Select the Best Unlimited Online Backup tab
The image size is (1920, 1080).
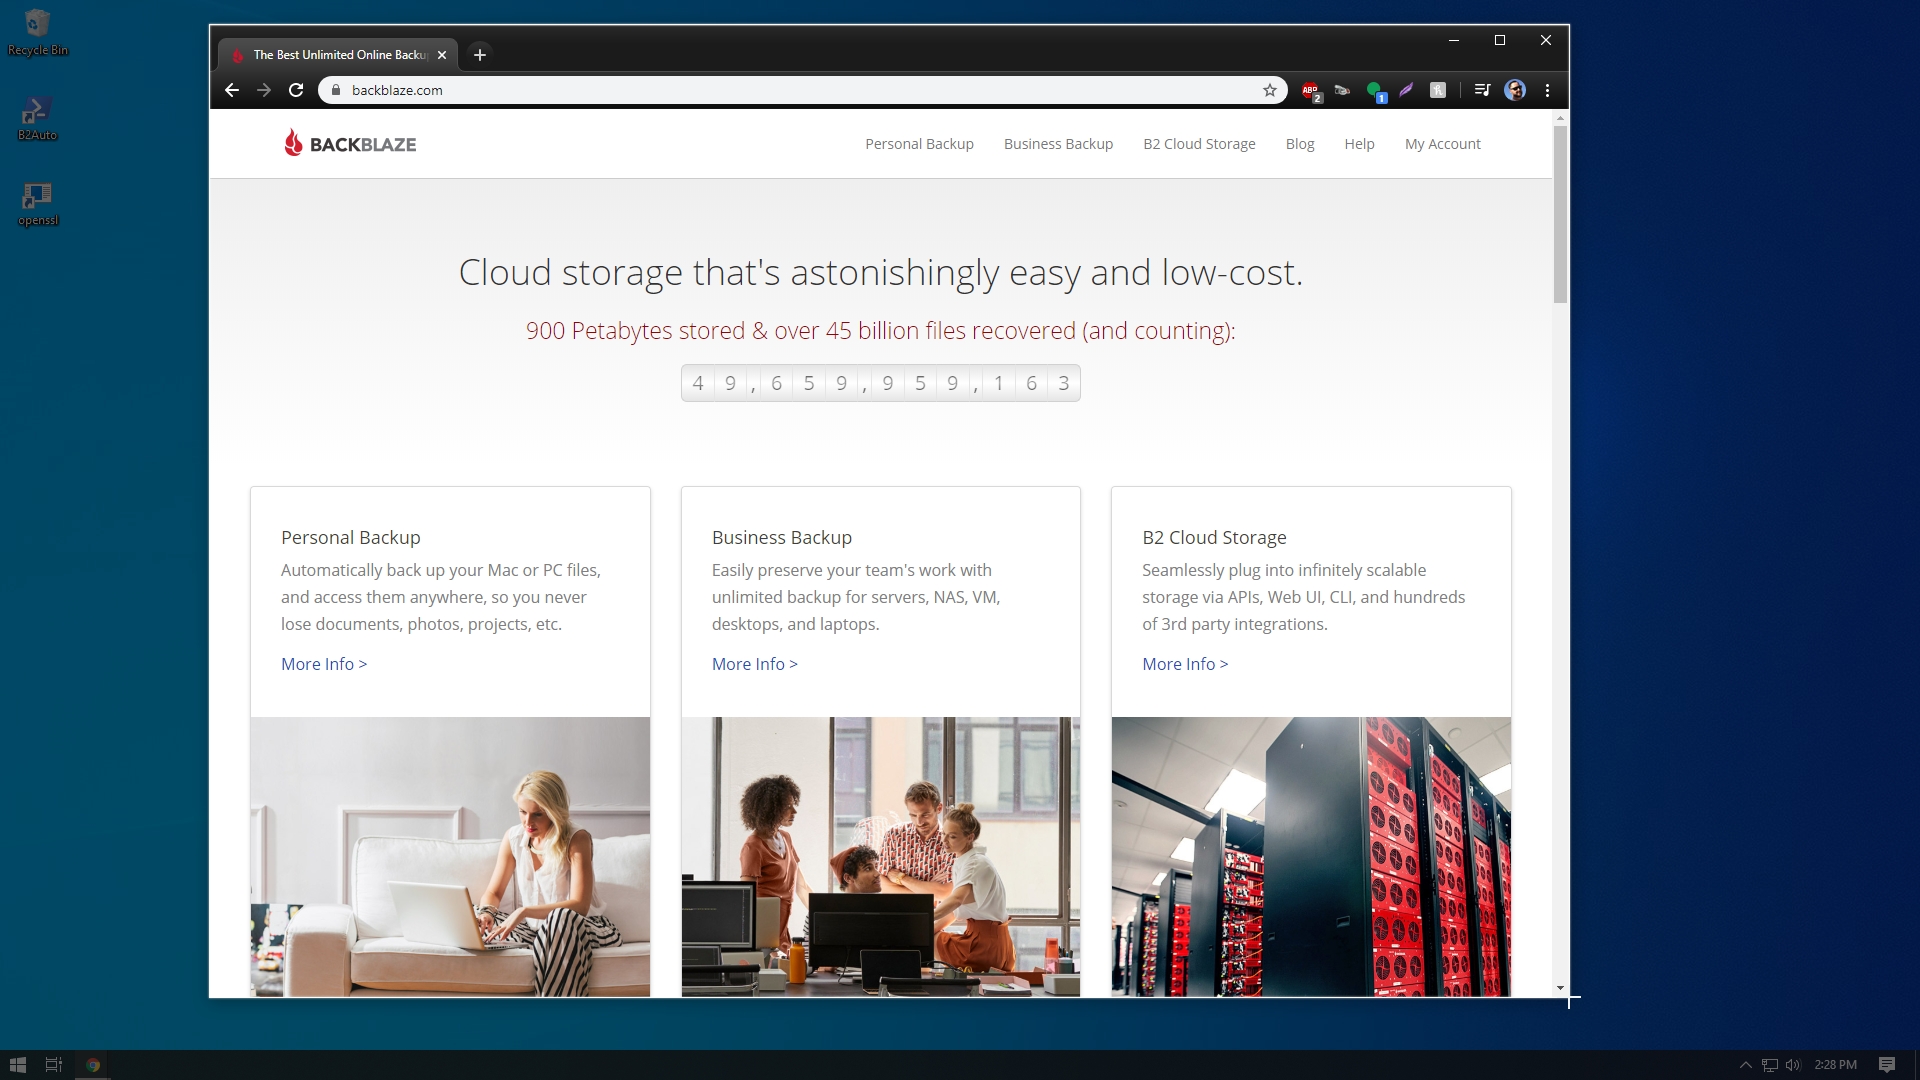(x=338, y=55)
